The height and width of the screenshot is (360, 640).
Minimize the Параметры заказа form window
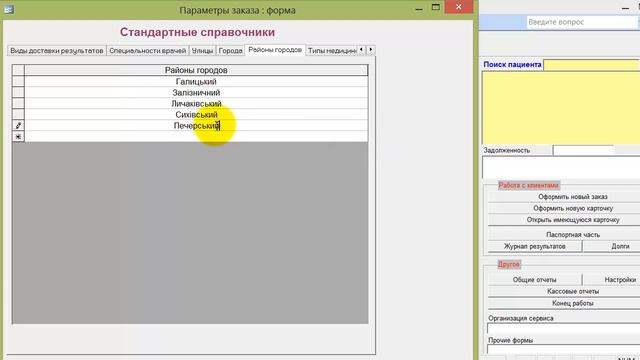[419, 8]
